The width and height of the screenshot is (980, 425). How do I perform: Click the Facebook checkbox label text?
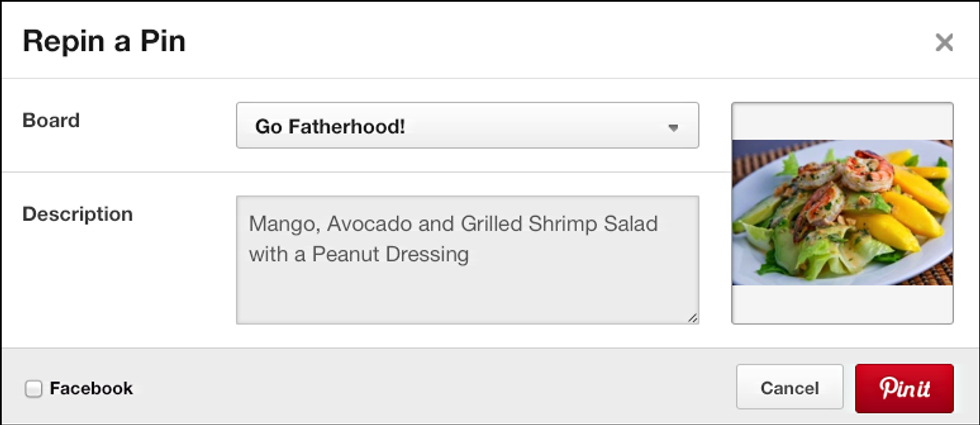(91, 389)
